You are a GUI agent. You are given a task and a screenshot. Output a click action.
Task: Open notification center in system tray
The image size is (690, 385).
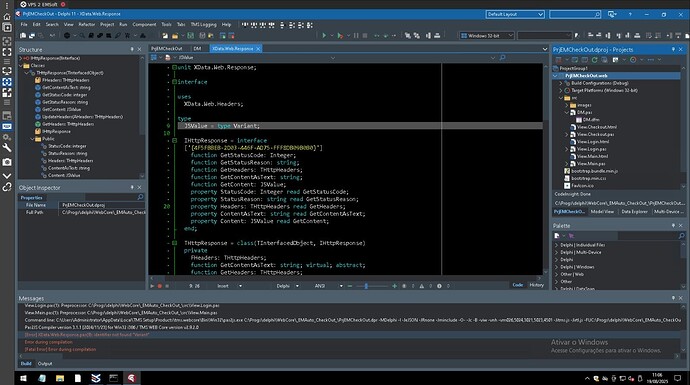click(x=678, y=378)
